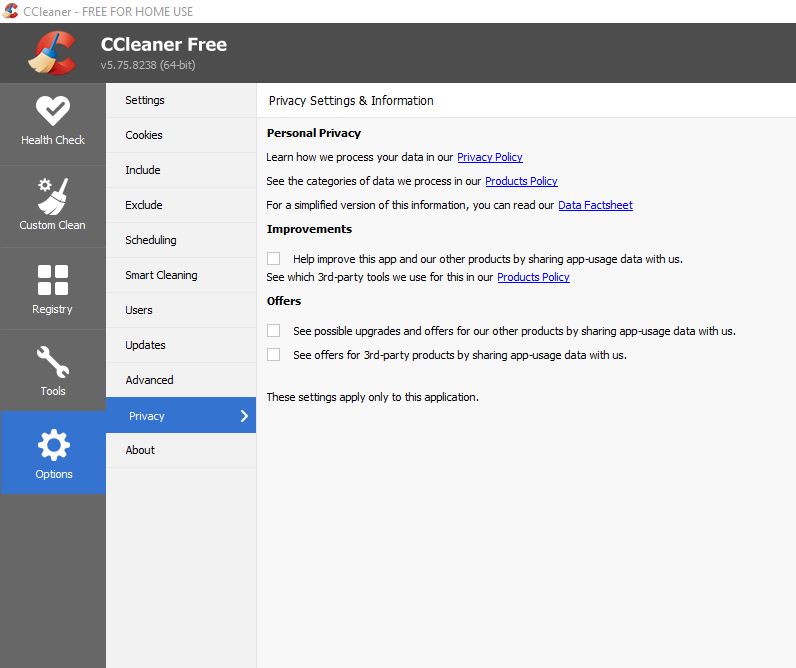Open Products Policy link under Personal Privacy

point(521,181)
